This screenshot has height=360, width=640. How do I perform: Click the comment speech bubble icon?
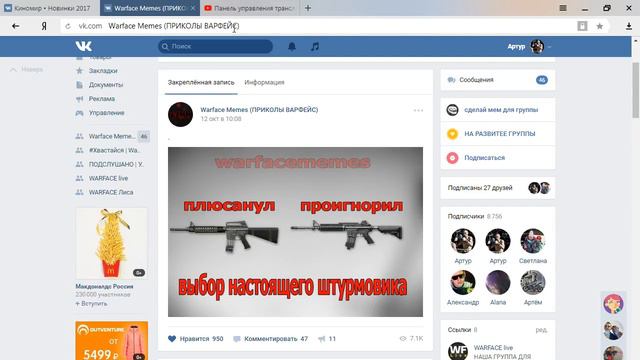point(237,339)
